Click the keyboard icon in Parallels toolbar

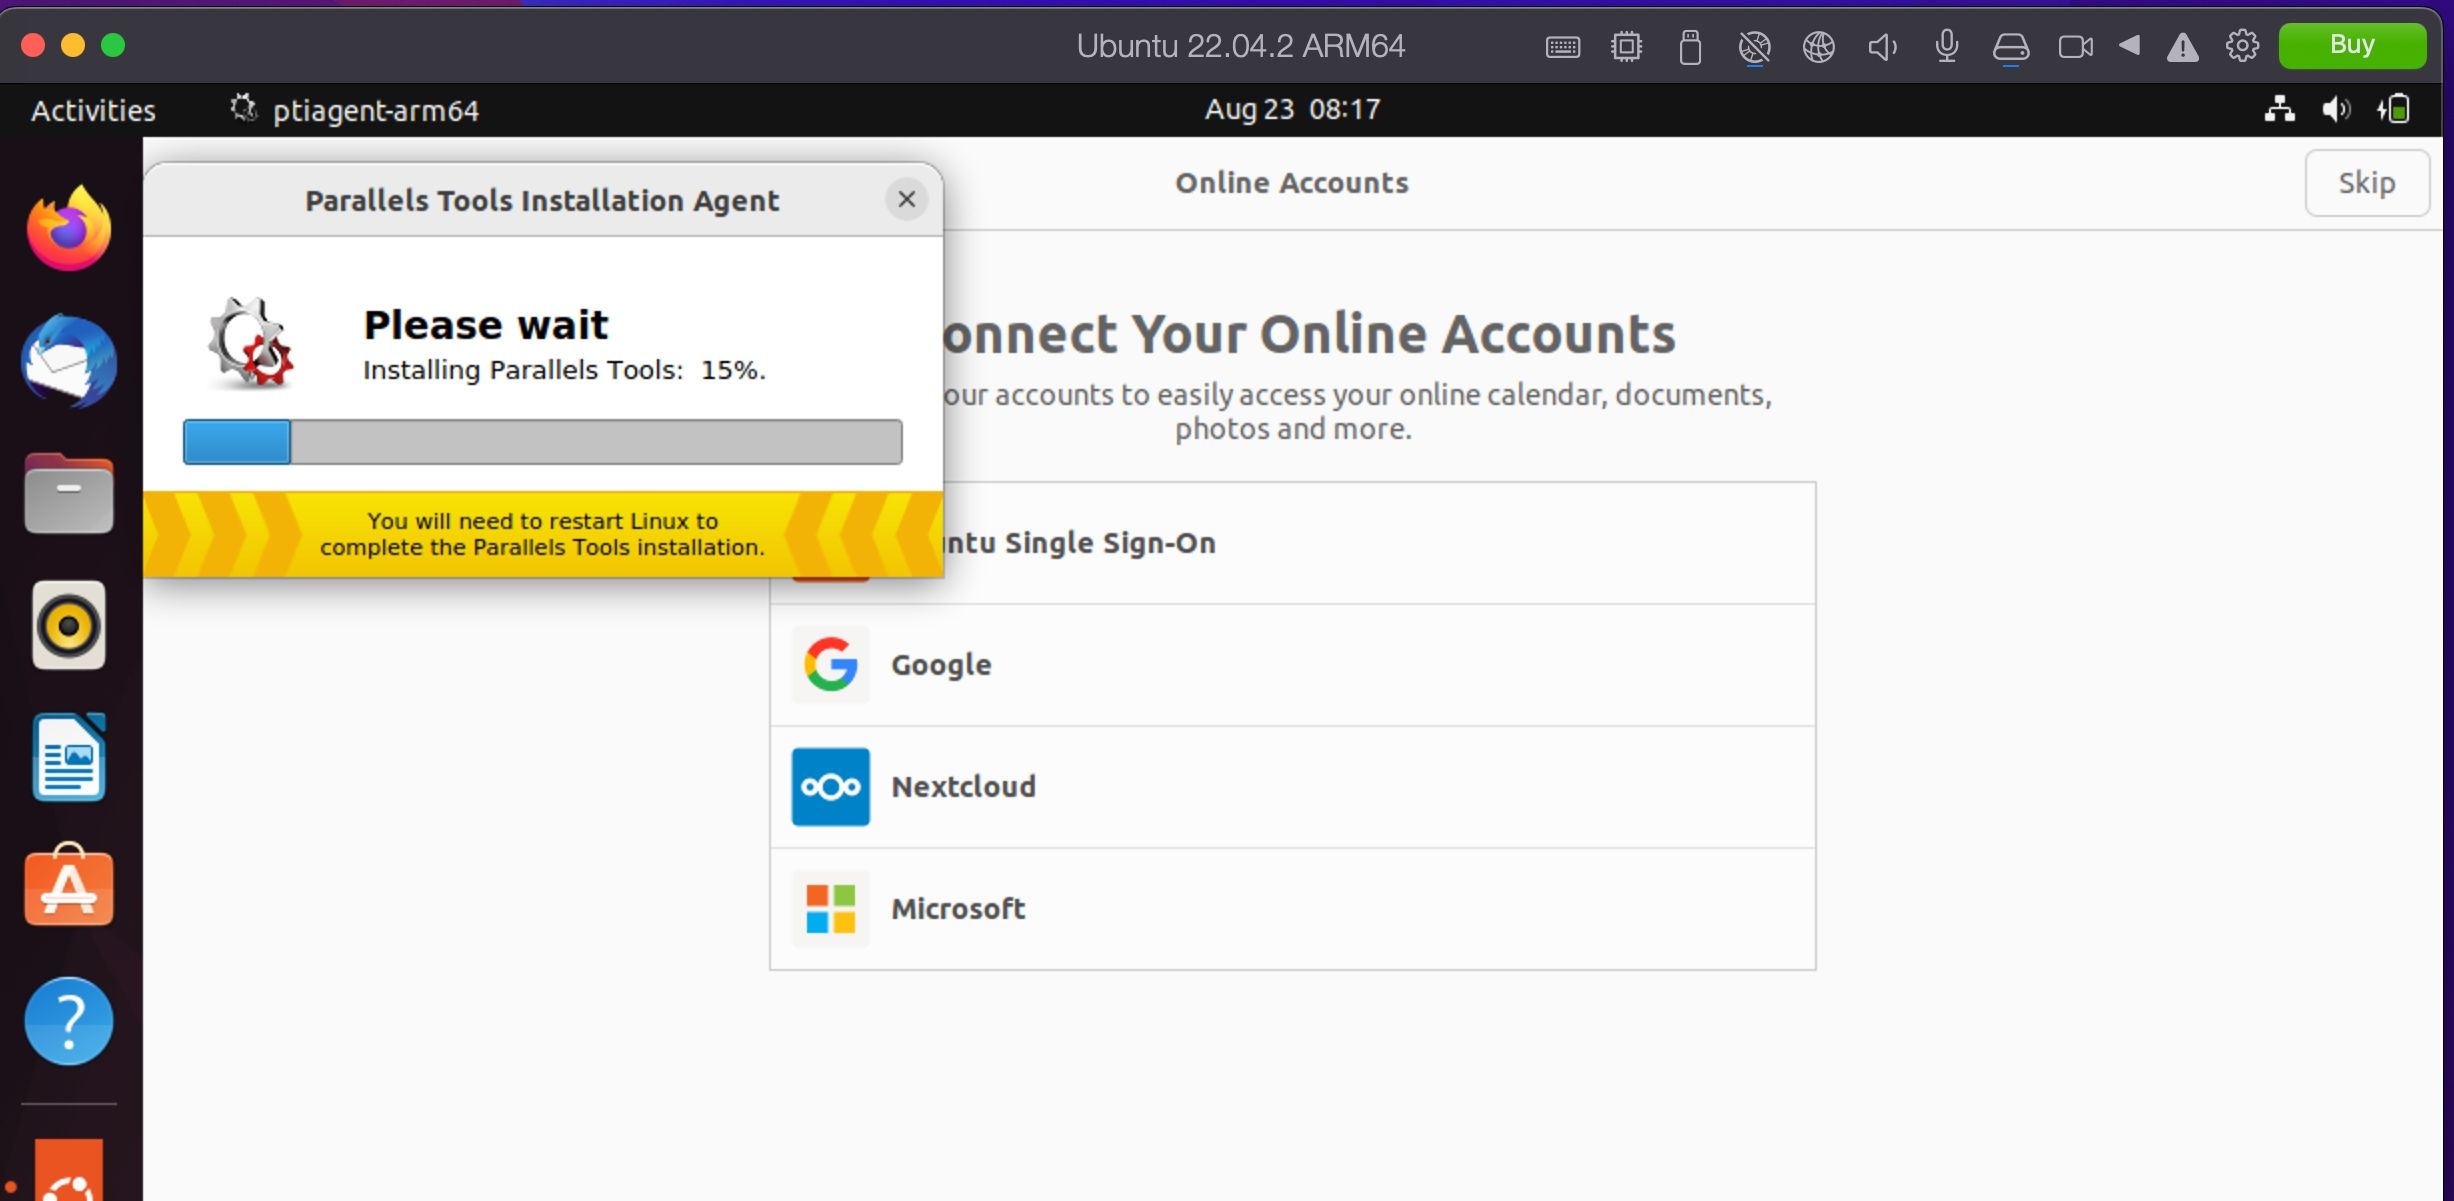point(1563,46)
